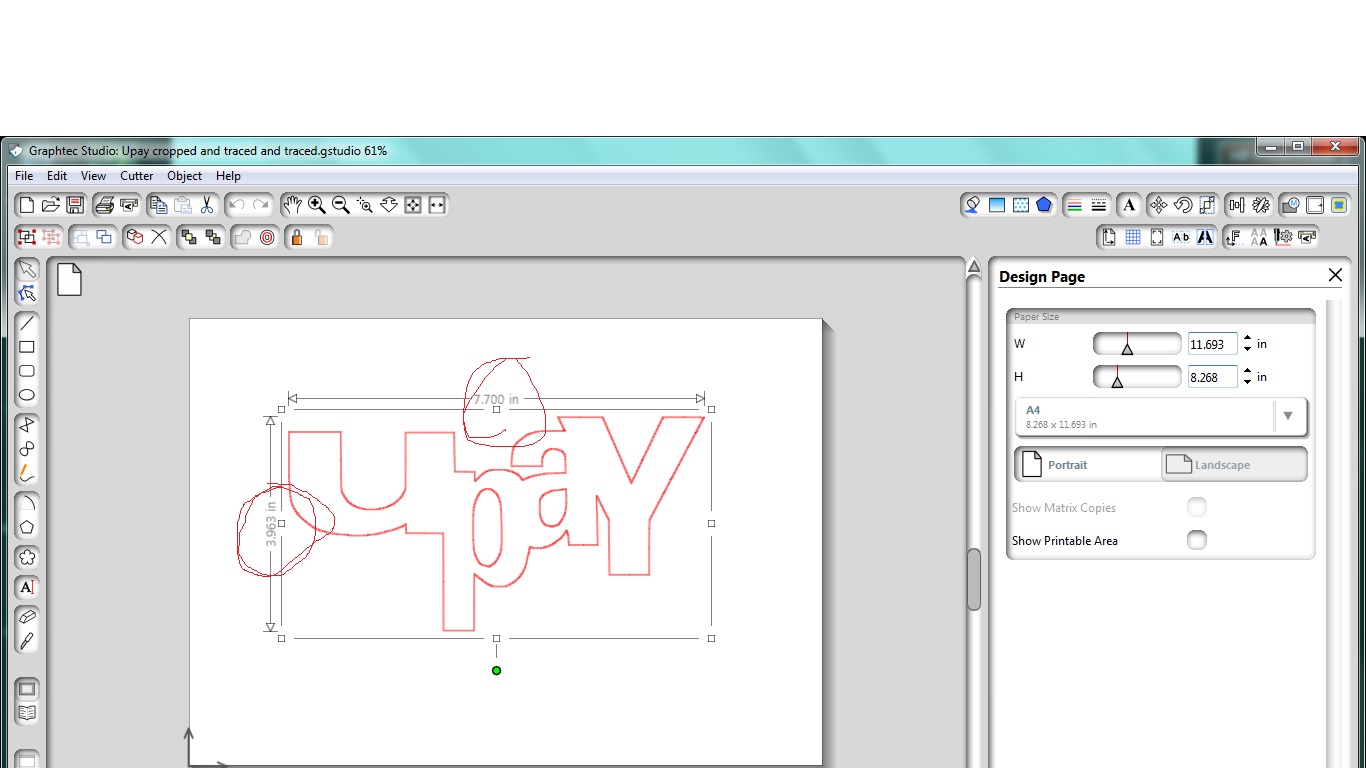Screen dimensions: 1366x768
Task: Select the Text tool
Action: pyautogui.click(x=27, y=587)
